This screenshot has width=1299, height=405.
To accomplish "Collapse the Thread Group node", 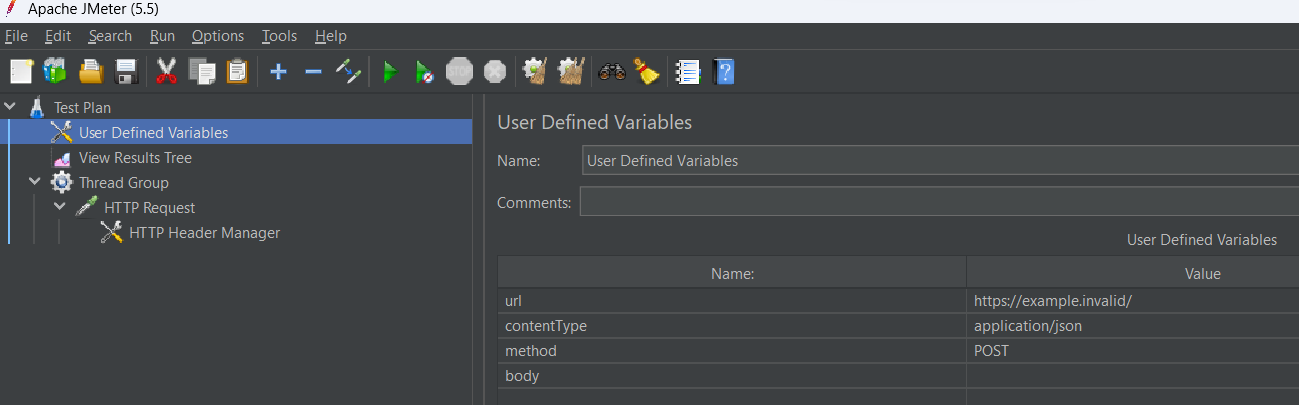I will [x=36, y=182].
